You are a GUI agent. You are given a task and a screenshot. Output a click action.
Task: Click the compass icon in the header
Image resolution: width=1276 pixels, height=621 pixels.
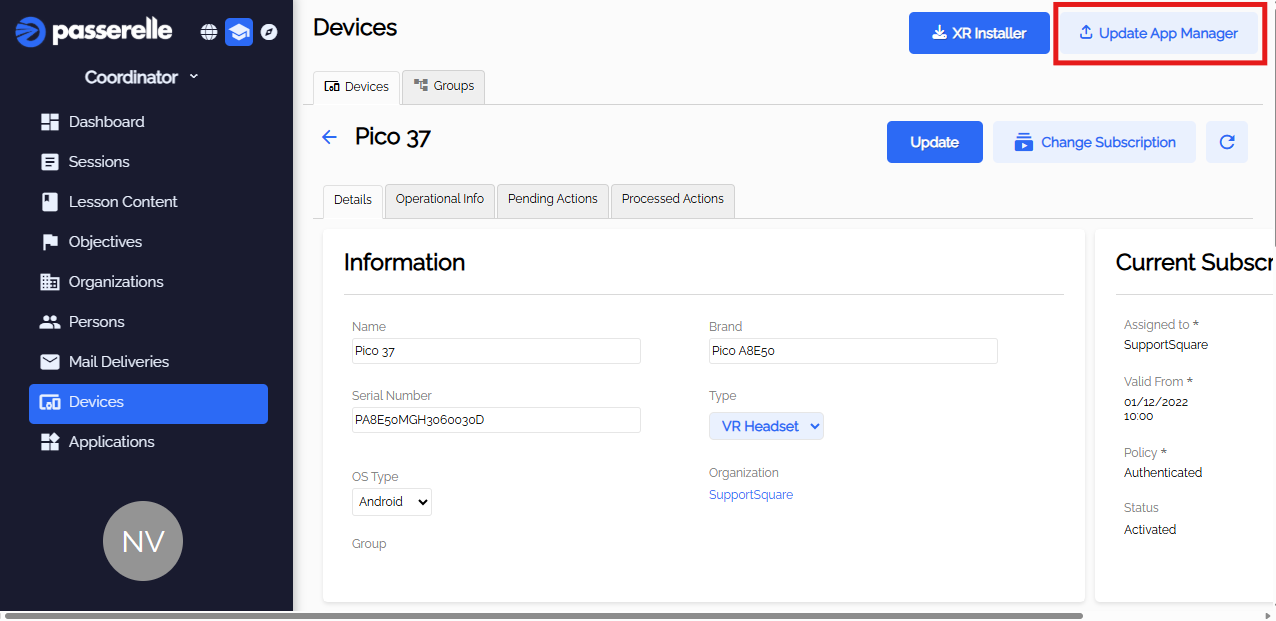(269, 32)
